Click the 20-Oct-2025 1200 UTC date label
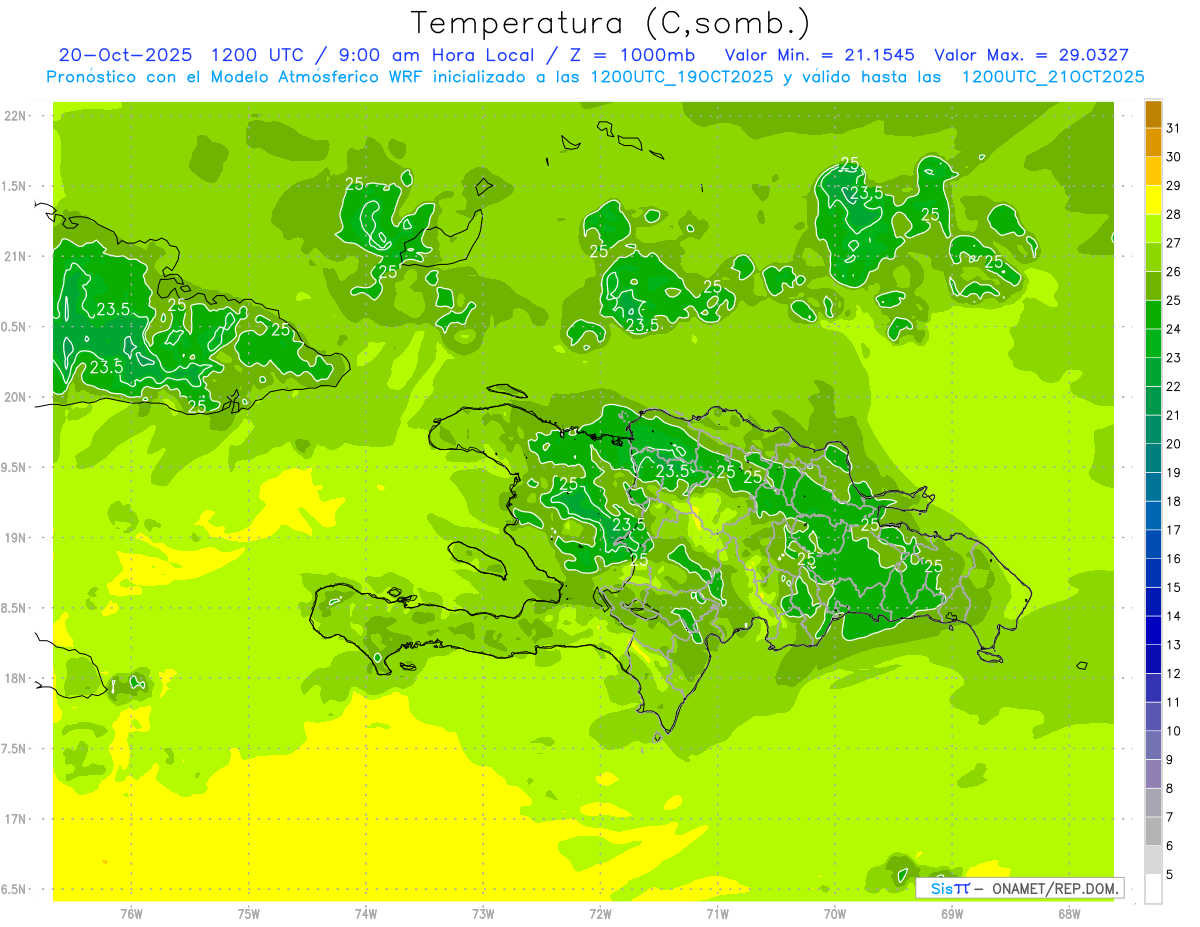1200x927 pixels. (x=180, y=55)
